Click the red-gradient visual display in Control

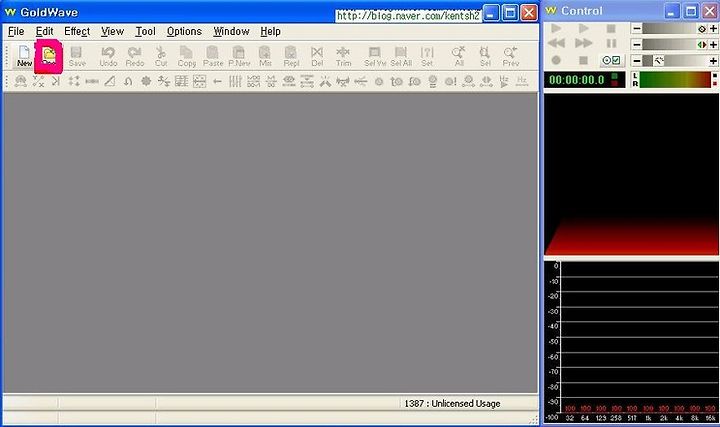tap(631, 174)
